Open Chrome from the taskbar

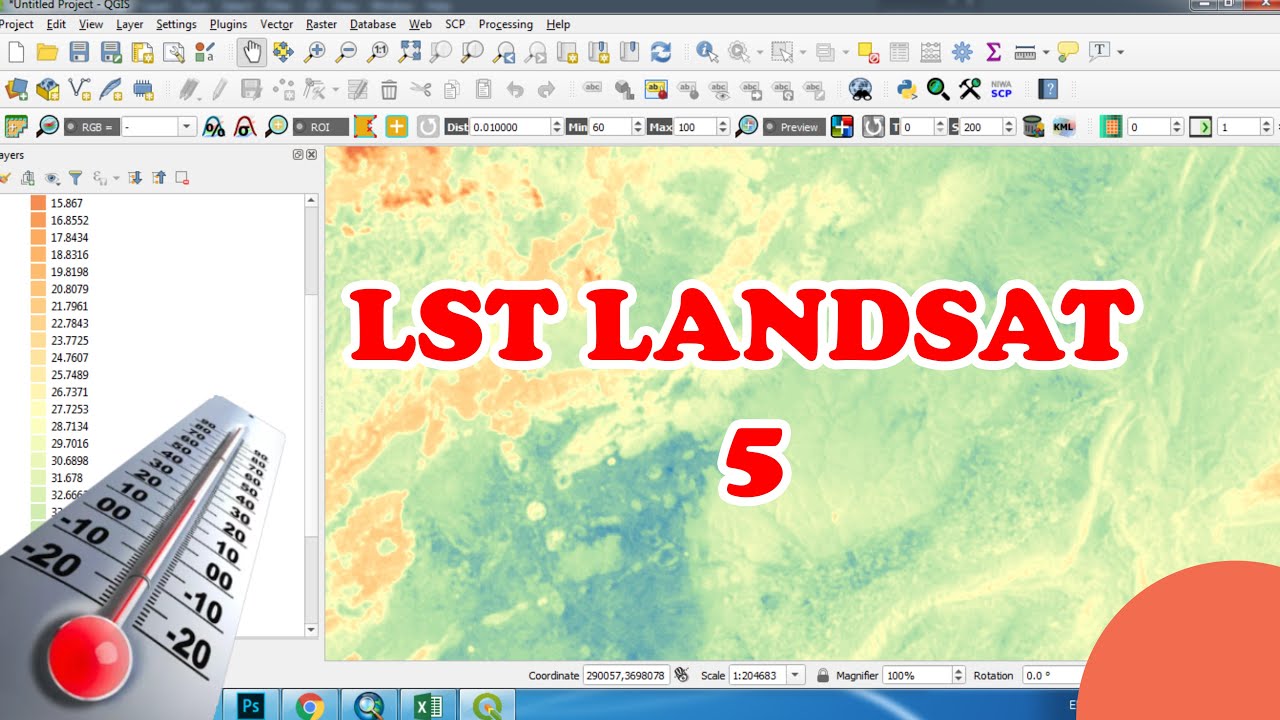tap(309, 706)
